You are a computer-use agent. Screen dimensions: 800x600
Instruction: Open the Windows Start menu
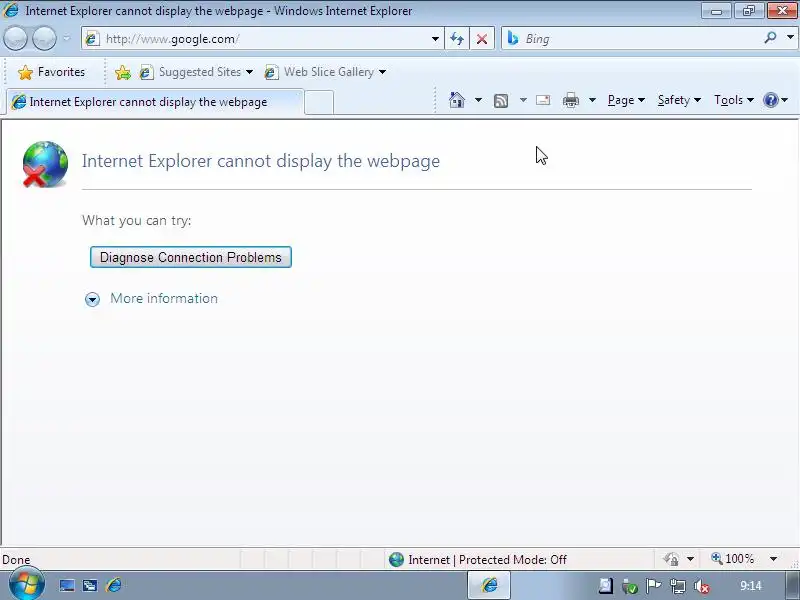click(26, 585)
